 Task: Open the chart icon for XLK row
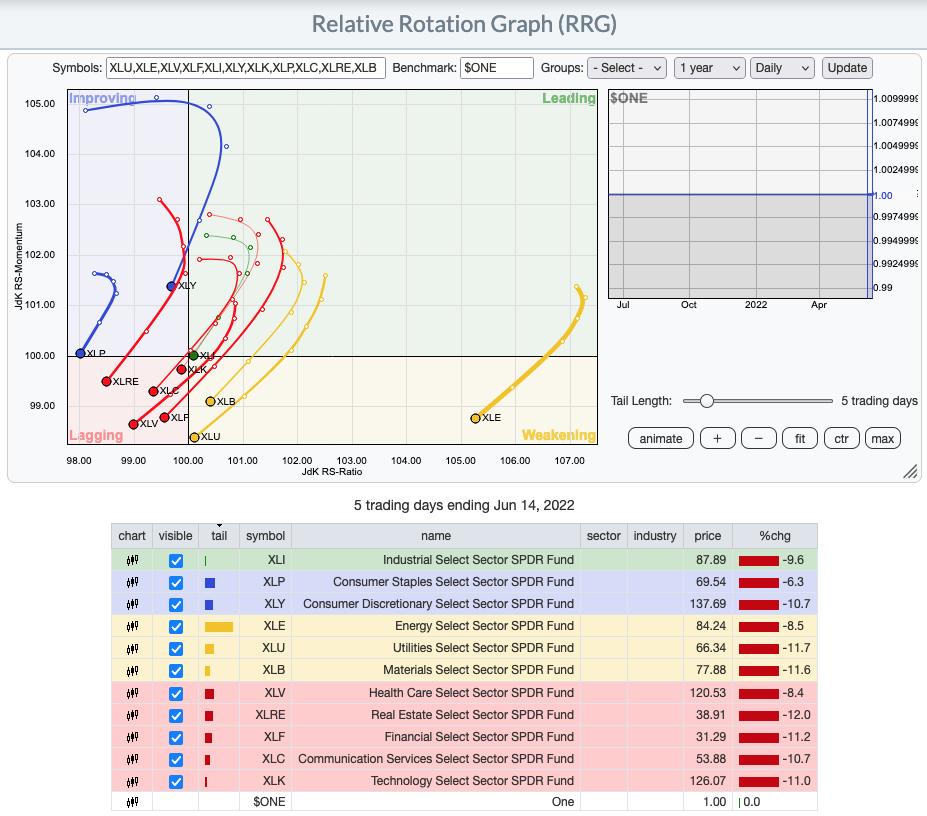(132, 782)
